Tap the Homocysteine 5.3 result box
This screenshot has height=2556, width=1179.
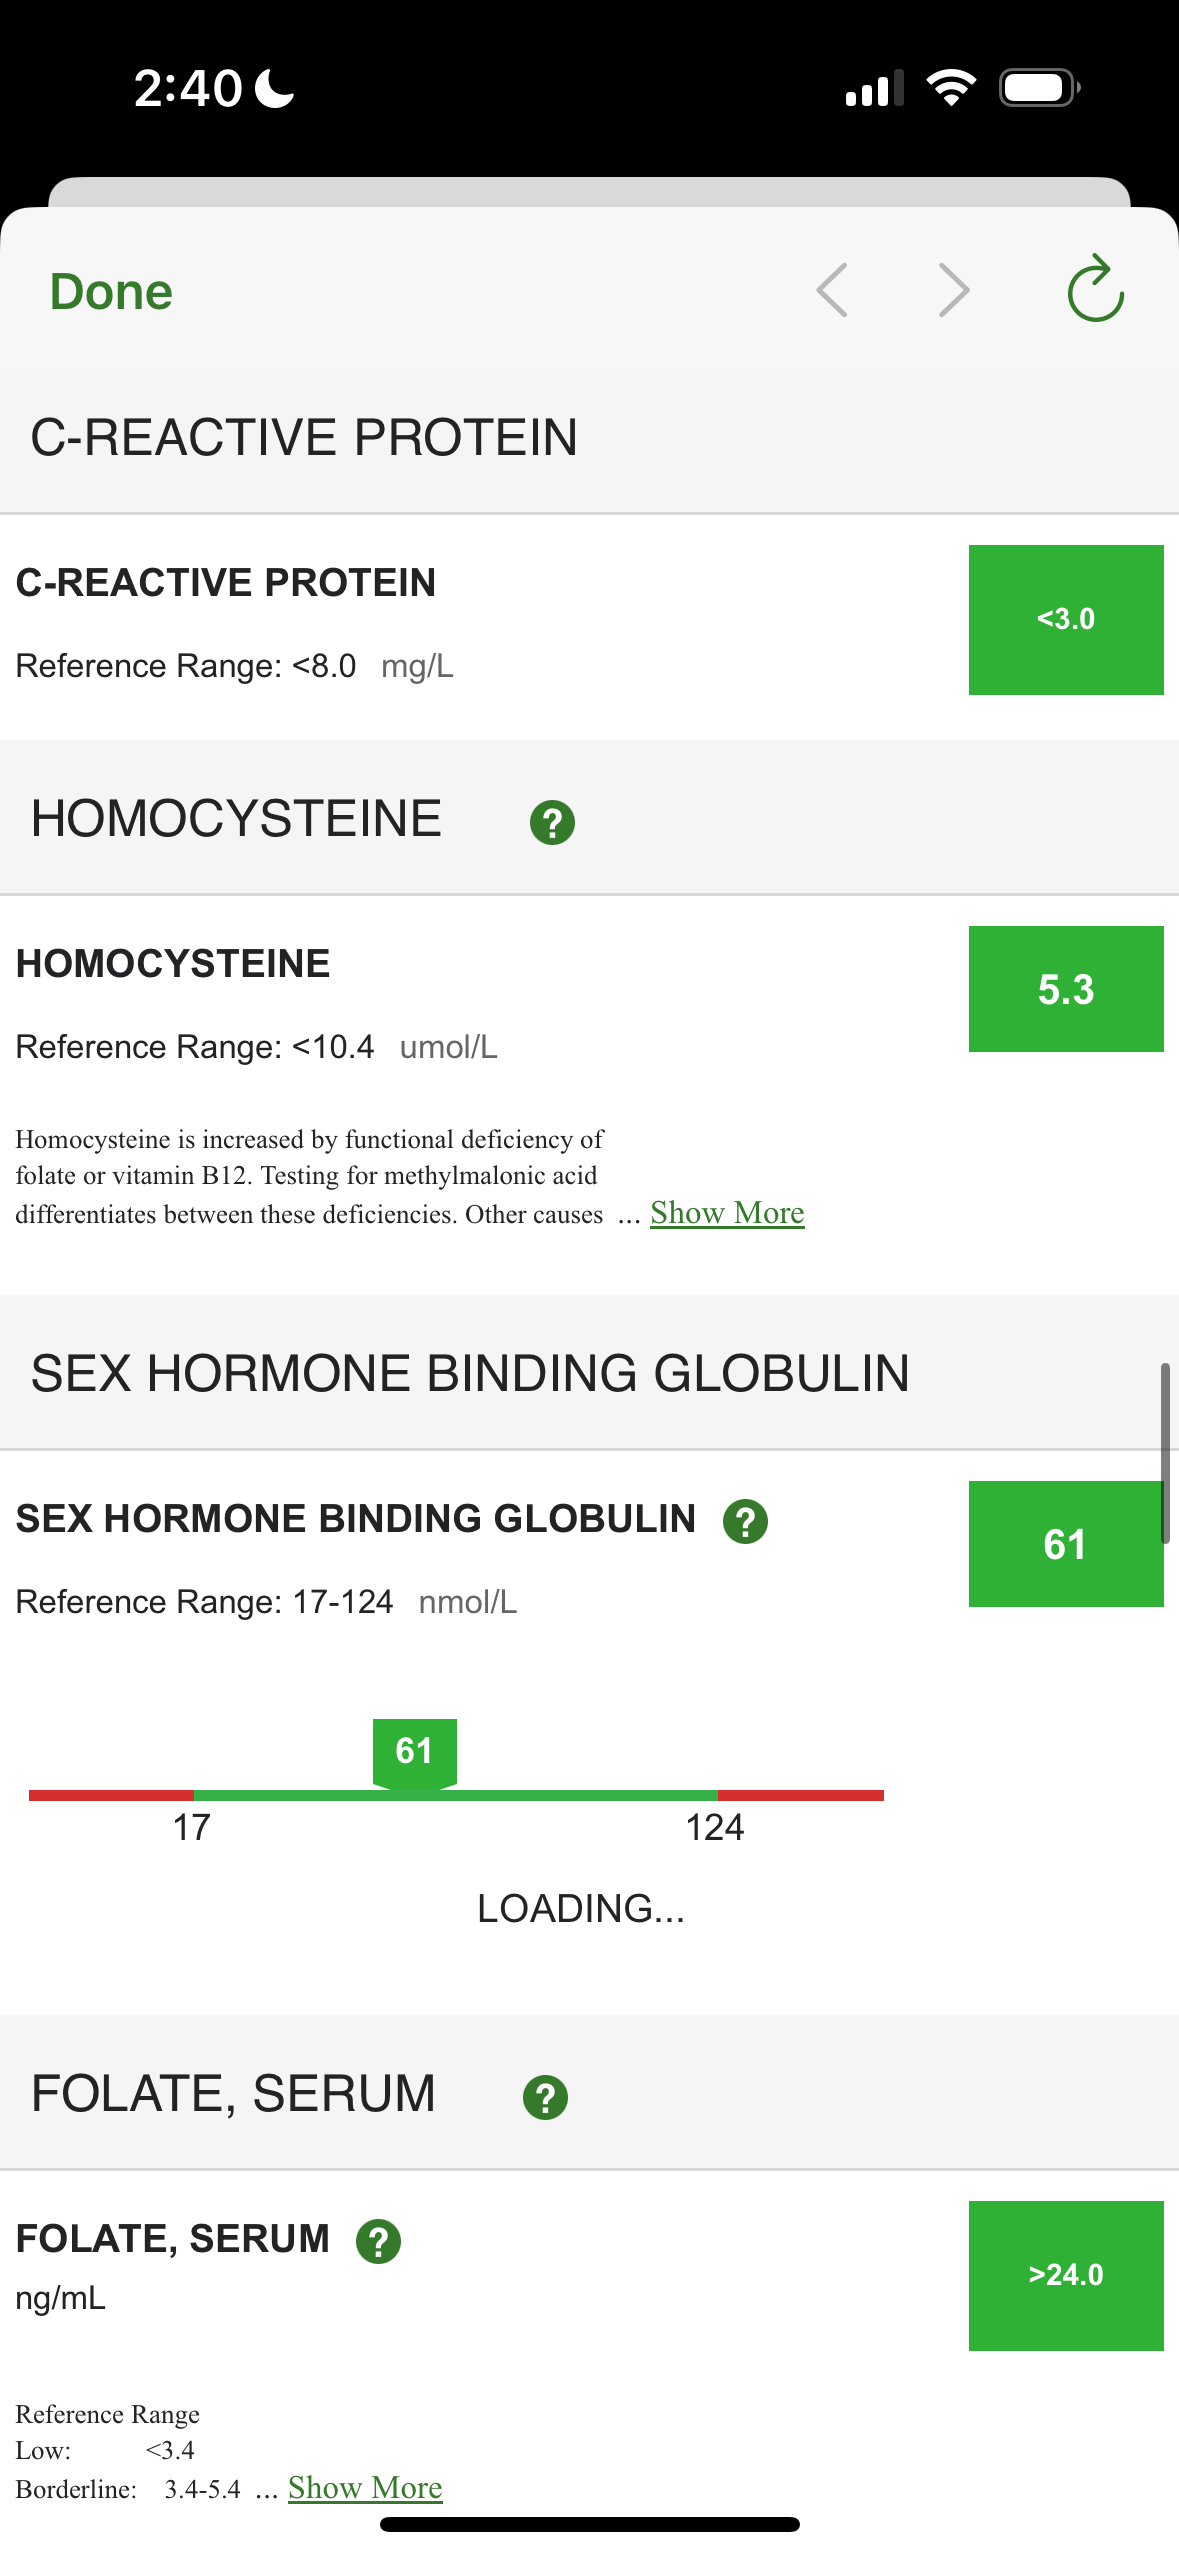tap(1065, 989)
